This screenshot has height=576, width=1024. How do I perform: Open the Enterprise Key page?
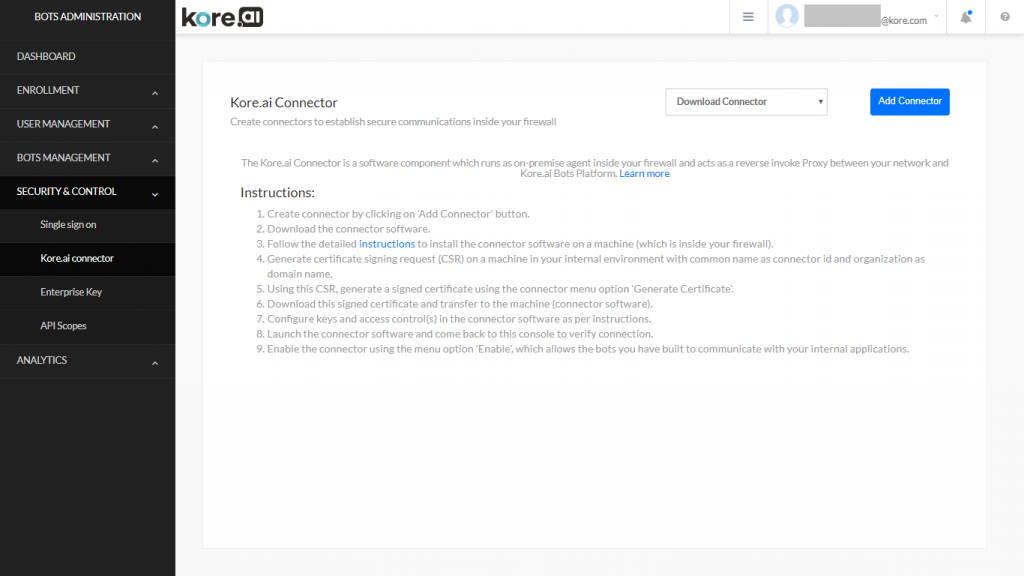point(72,292)
